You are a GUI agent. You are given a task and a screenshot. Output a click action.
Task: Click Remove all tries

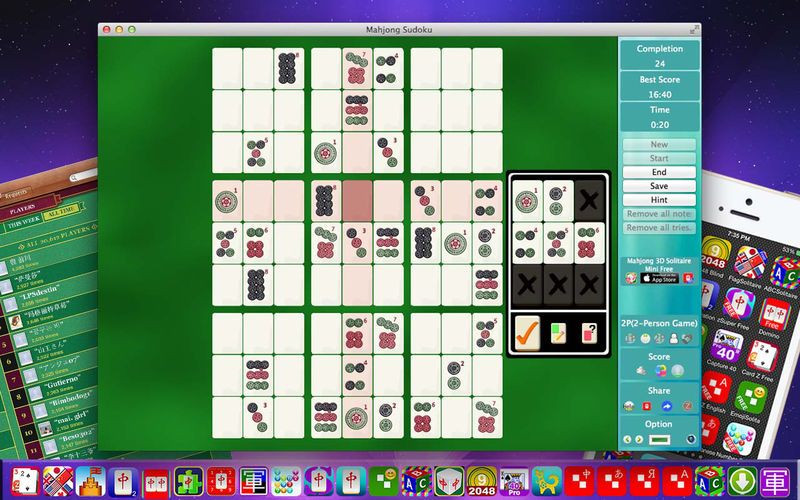pos(659,228)
